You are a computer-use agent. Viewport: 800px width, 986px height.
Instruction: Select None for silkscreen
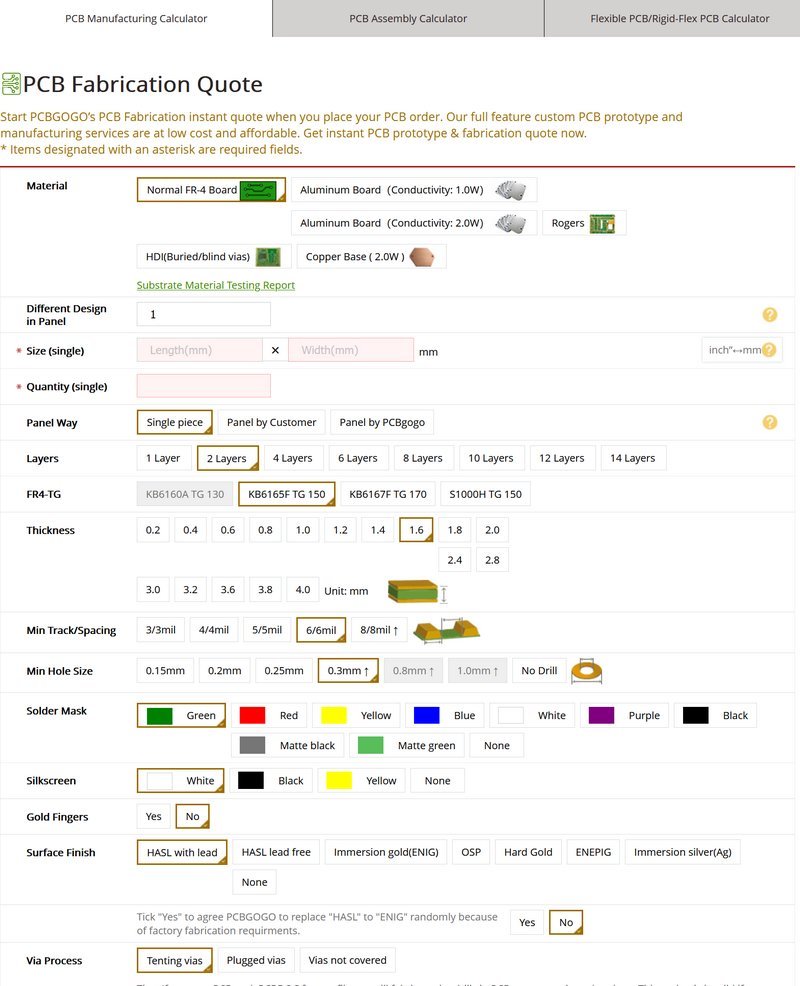(437, 781)
